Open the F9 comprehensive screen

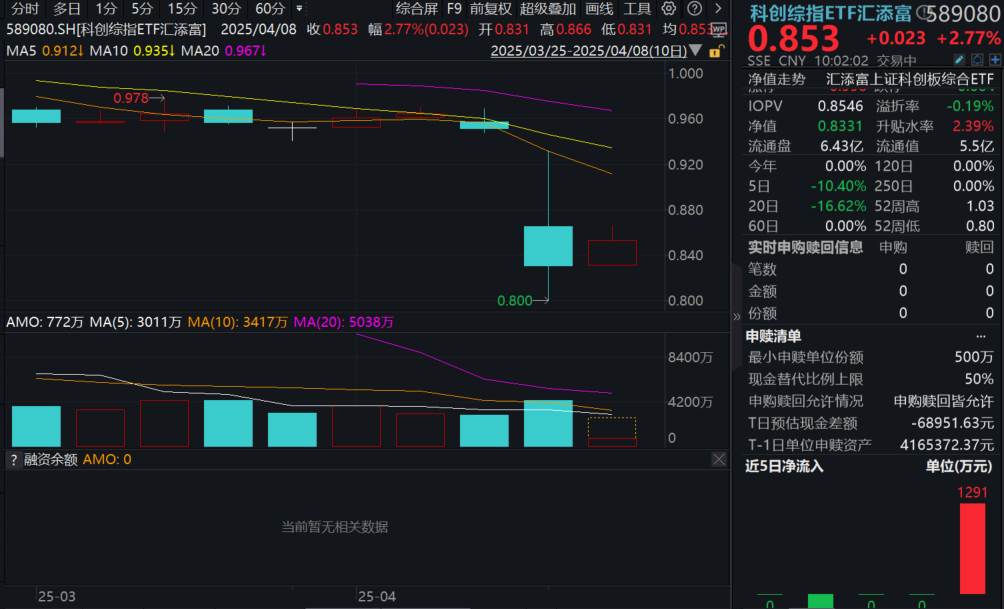coord(455,8)
